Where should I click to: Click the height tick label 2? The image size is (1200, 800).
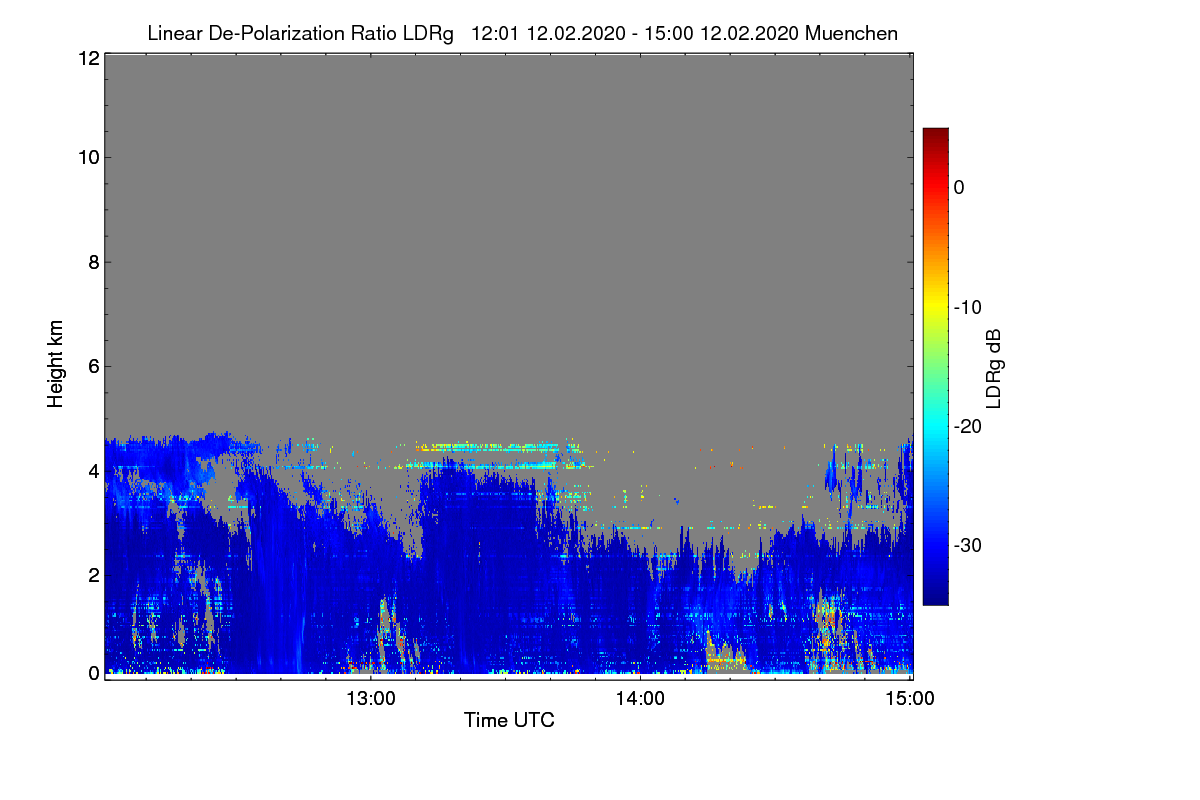[x=93, y=574]
